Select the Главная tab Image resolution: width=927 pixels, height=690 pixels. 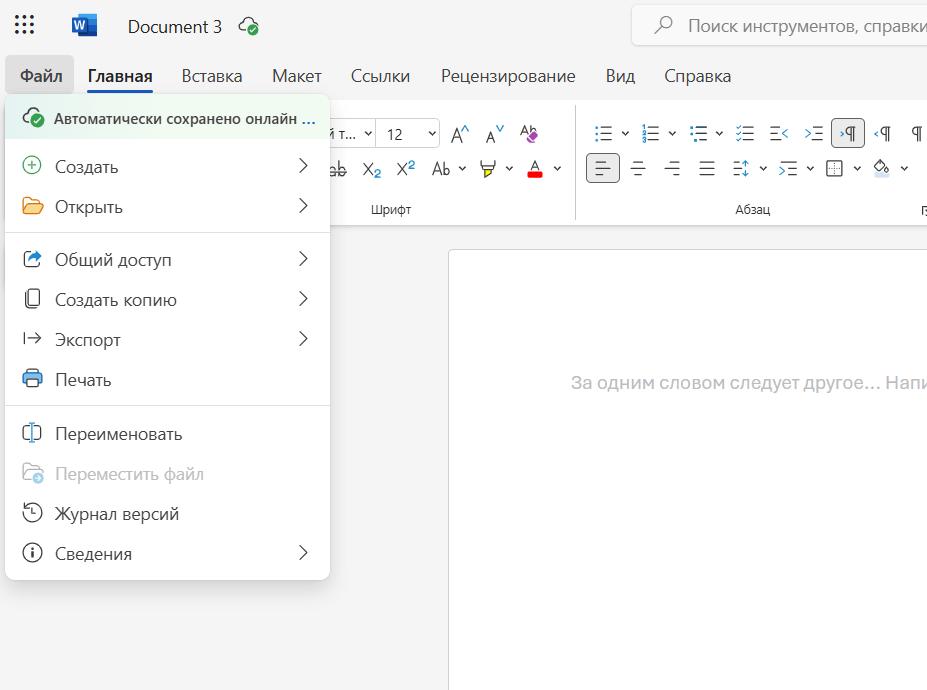point(120,76)
